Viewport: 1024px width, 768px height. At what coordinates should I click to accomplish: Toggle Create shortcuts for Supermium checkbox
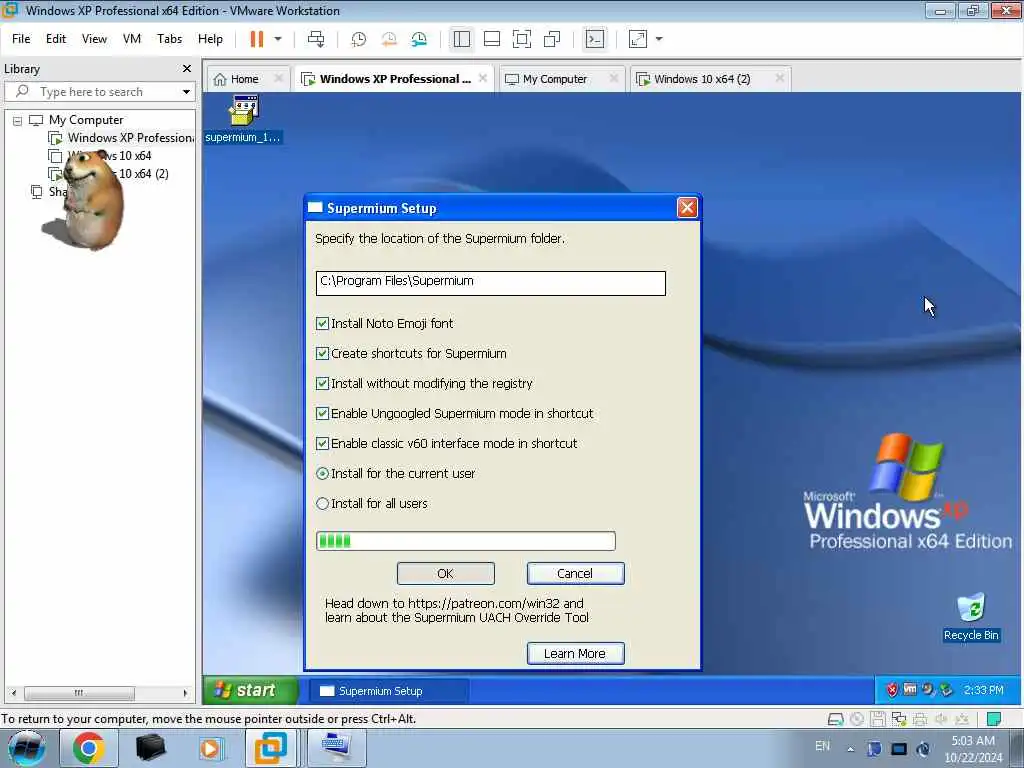click(322, 353)
